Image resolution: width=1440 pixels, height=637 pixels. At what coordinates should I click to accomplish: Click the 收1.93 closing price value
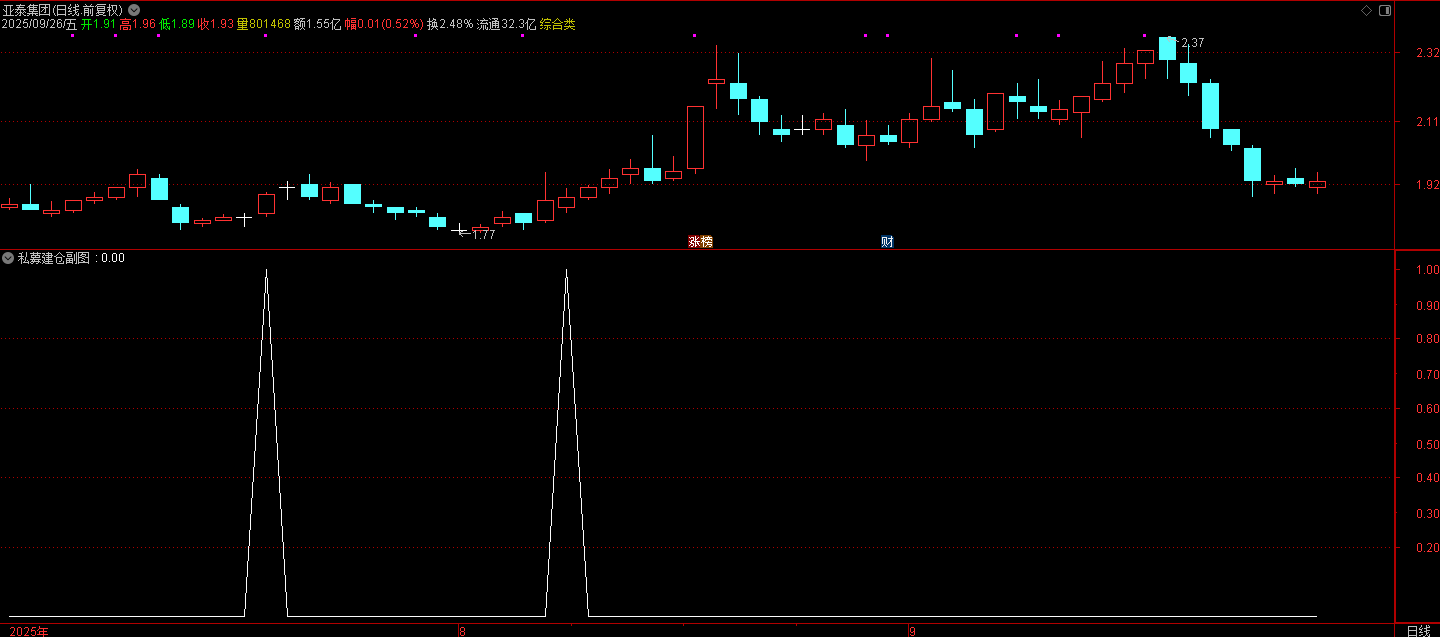(216, 24)
